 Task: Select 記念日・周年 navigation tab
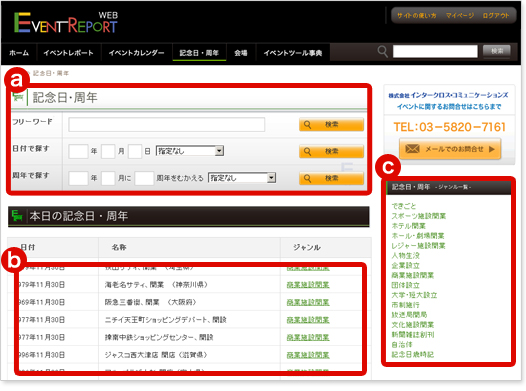(x=199, y=53)
